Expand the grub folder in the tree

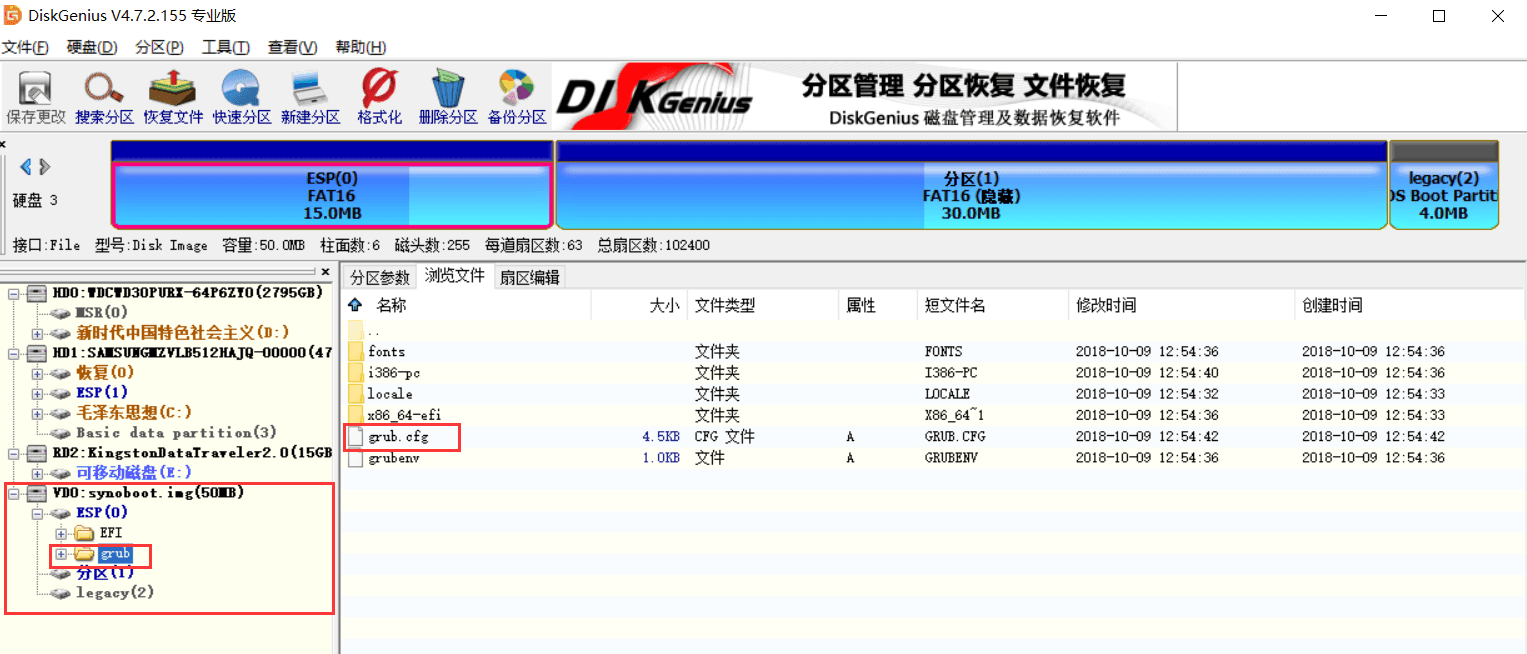(x=61, y=554)
